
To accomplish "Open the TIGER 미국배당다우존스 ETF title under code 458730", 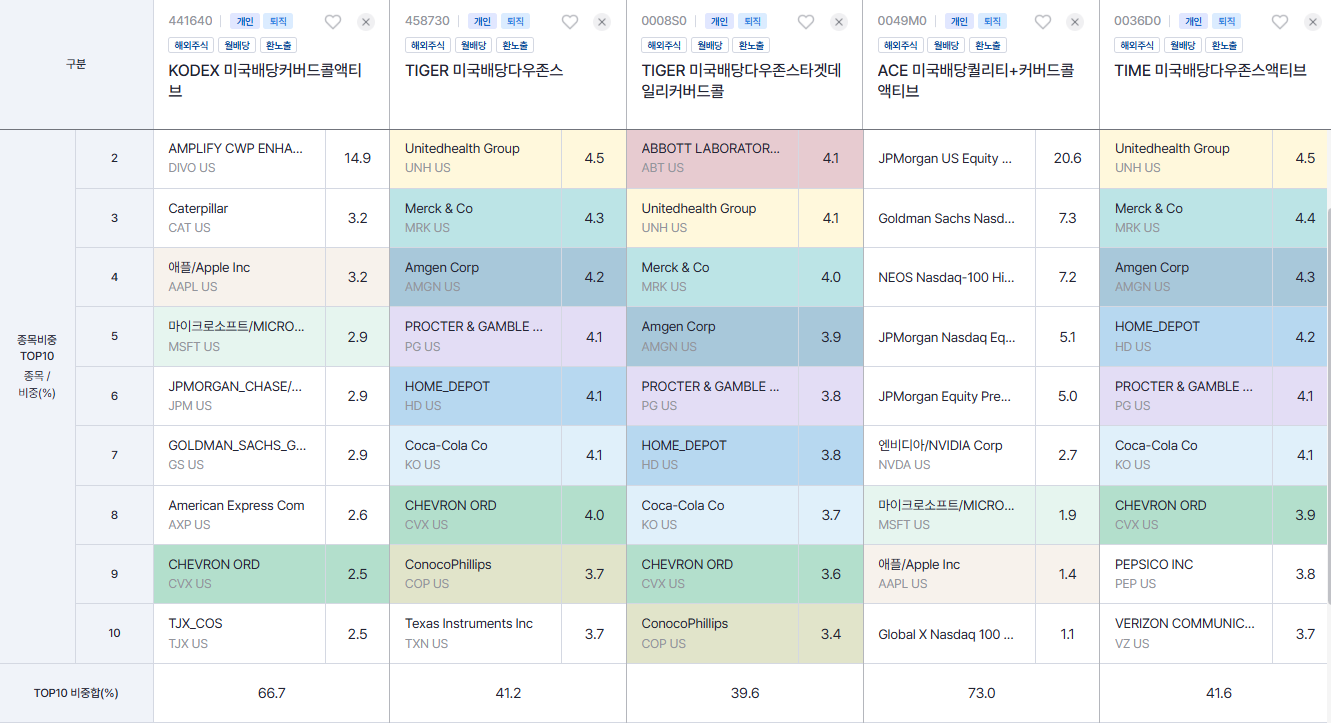I will point(484,70).
